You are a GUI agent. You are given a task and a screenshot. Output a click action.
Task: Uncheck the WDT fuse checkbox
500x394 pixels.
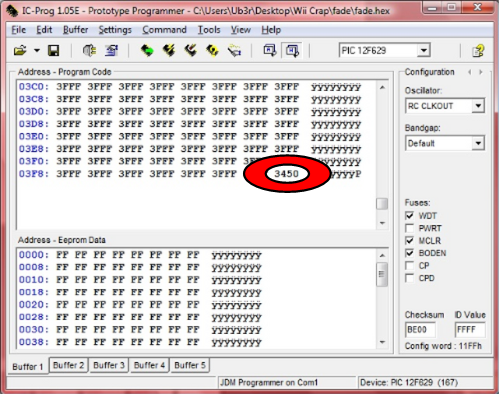[409, 216]
